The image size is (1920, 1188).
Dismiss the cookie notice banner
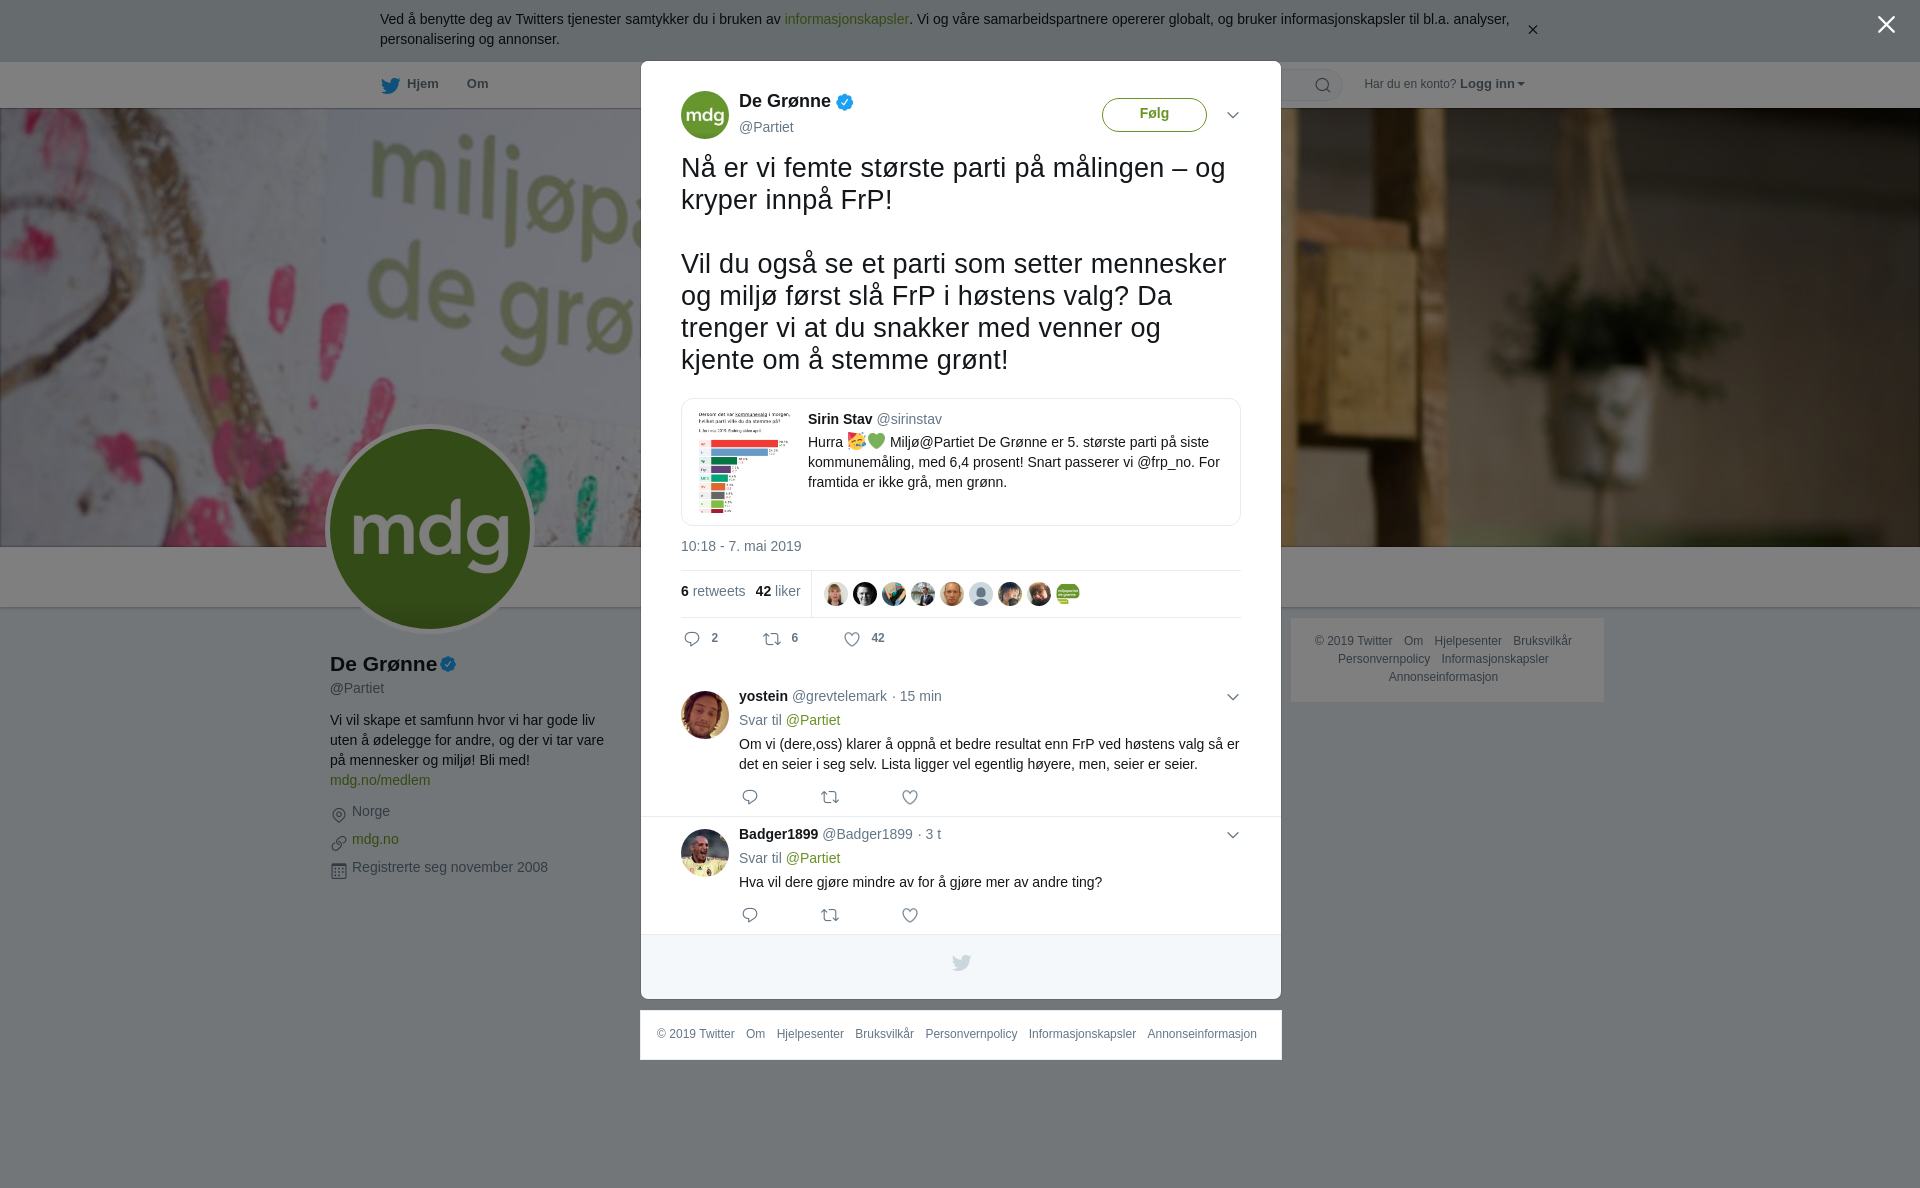coord(1532,30)
